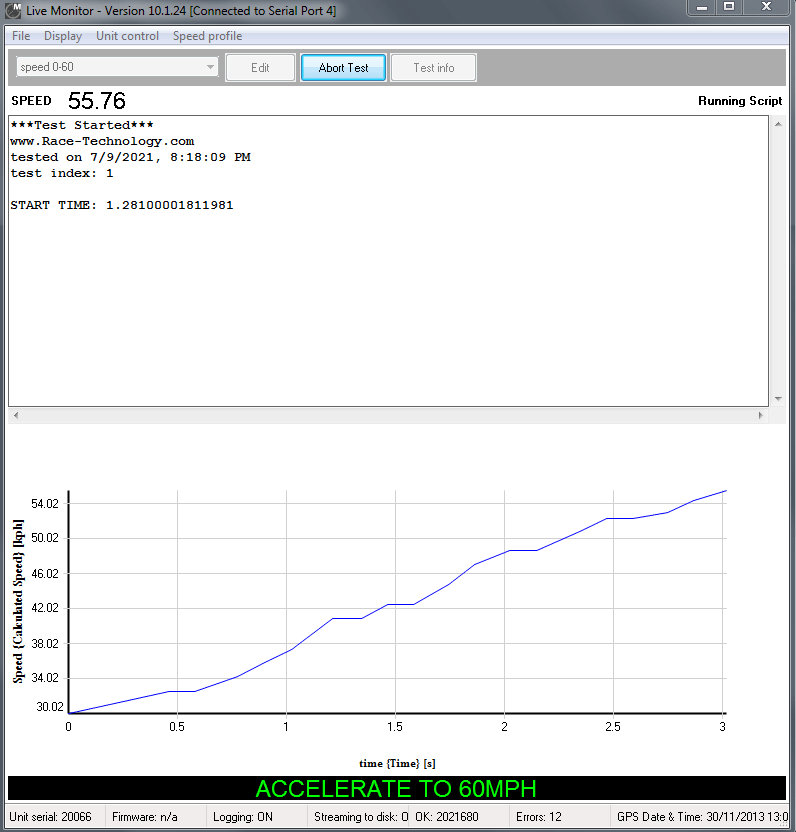
Task: Expand the Unit control menu
Action: (127, 36)
